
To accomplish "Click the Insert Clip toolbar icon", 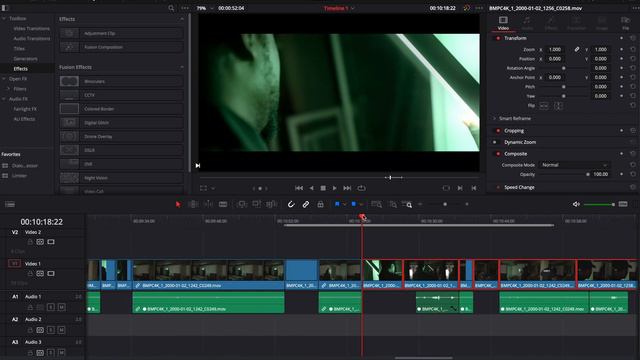I will point(242,204).
